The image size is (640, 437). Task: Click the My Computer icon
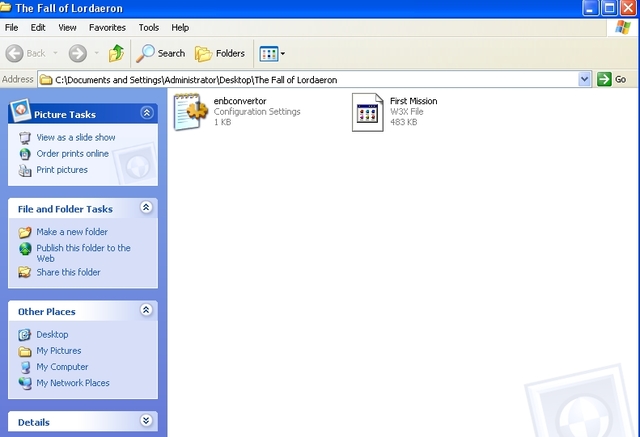(25, 367)
